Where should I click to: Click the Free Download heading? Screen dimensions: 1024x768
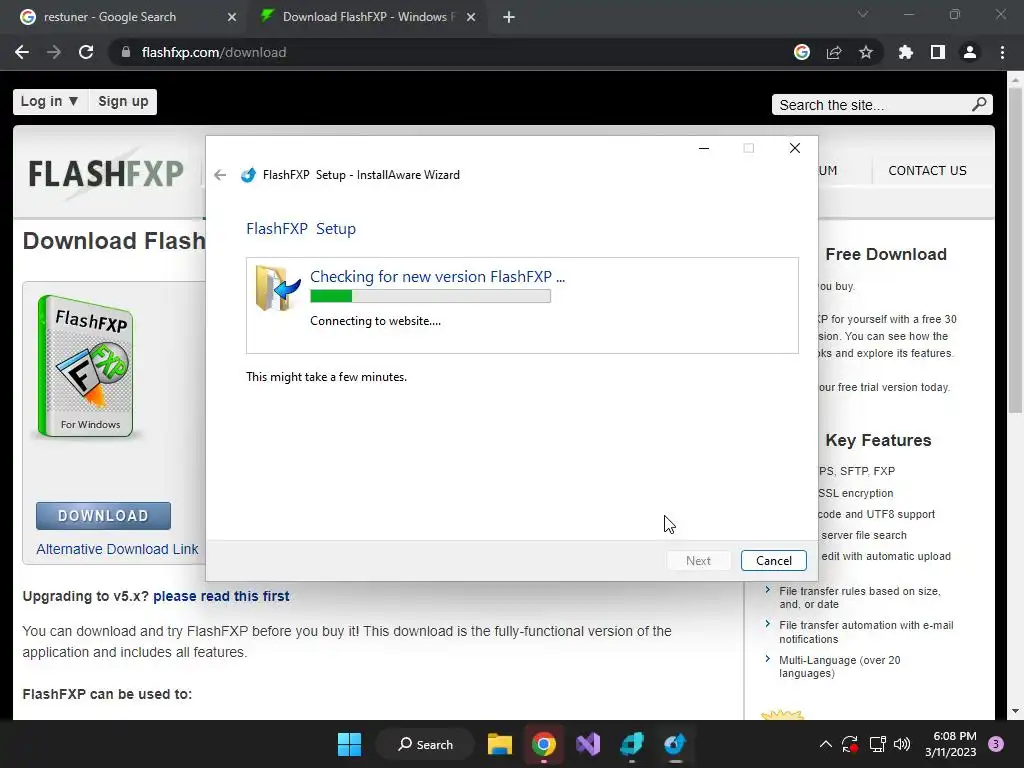[x=886, y=254]
